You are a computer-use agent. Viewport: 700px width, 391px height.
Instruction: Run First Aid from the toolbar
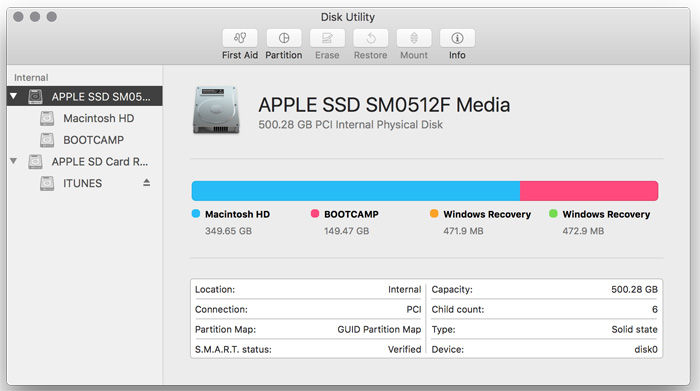[x=240, y=38]
